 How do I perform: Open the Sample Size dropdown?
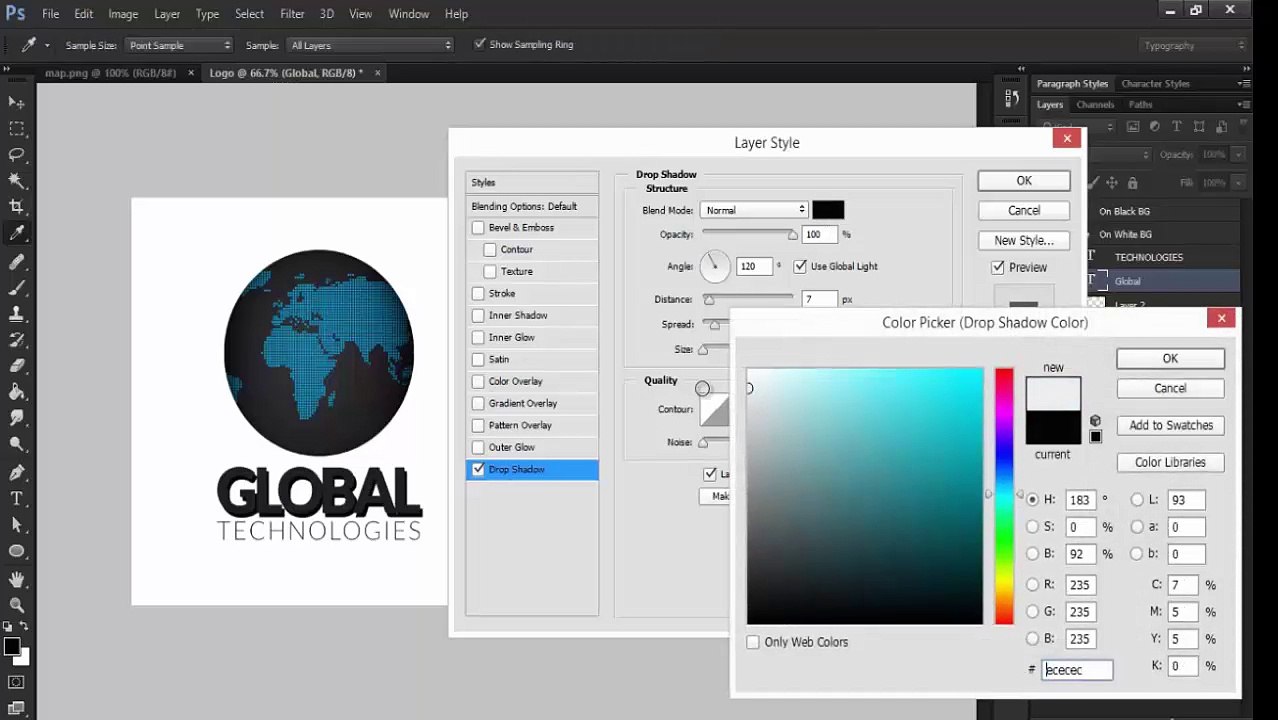tap(179, 45)
